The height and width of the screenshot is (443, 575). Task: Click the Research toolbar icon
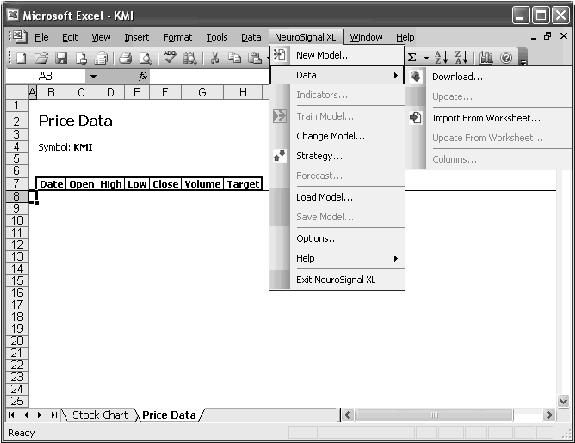190,58
